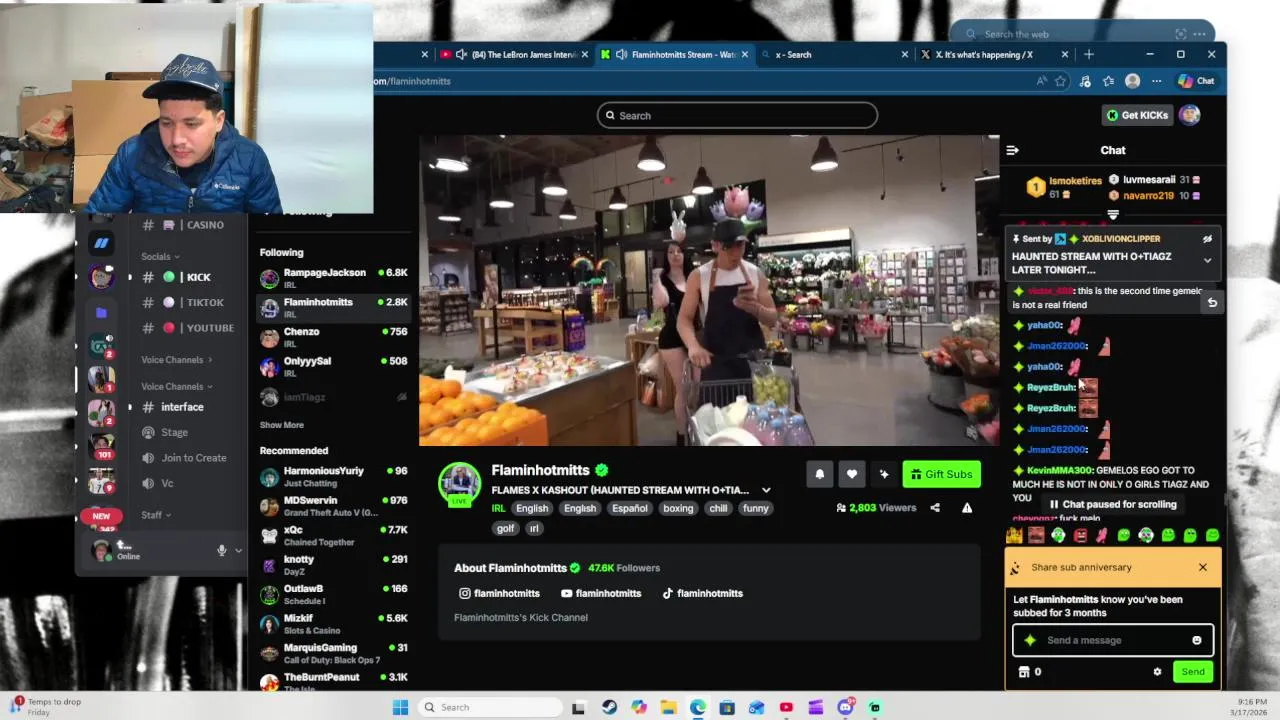Expand the stream title dropdown chevron
The width and height of the screenshot is (1280, 720).
[x=766, y=490]
